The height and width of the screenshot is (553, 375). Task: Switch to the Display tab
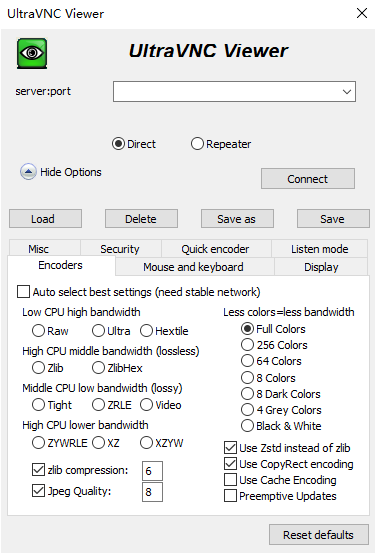pyautogui.click(x=321, y=267)
